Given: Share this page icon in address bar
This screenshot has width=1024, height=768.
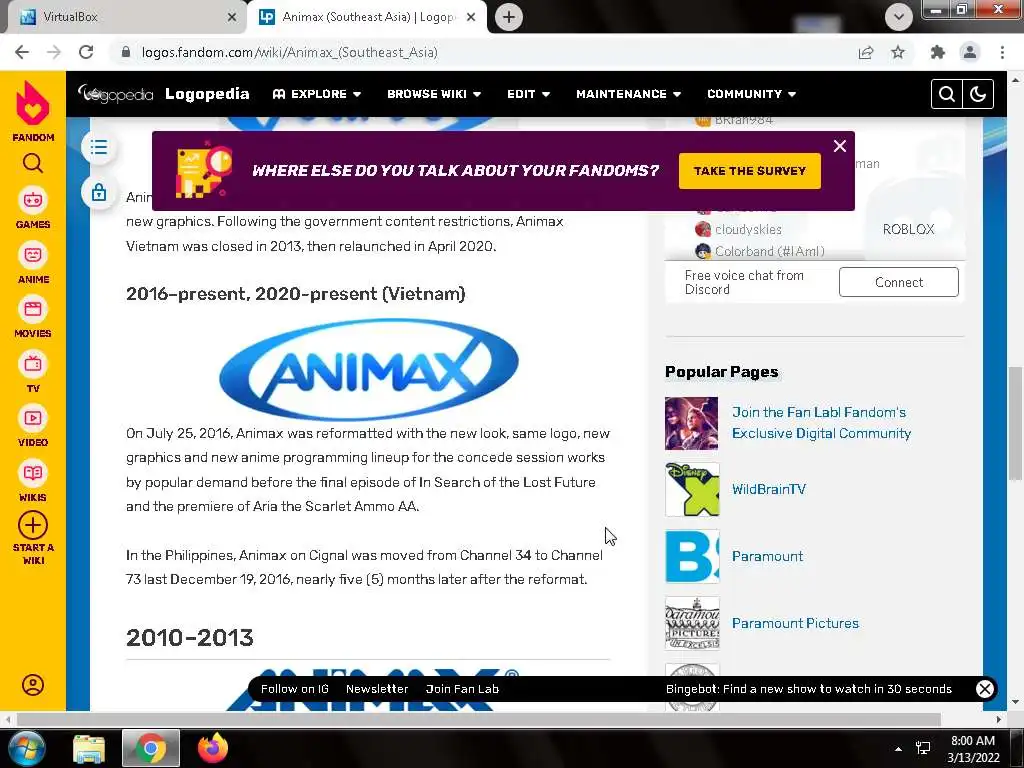Looking at the screenshot, I should coord(866,52).
